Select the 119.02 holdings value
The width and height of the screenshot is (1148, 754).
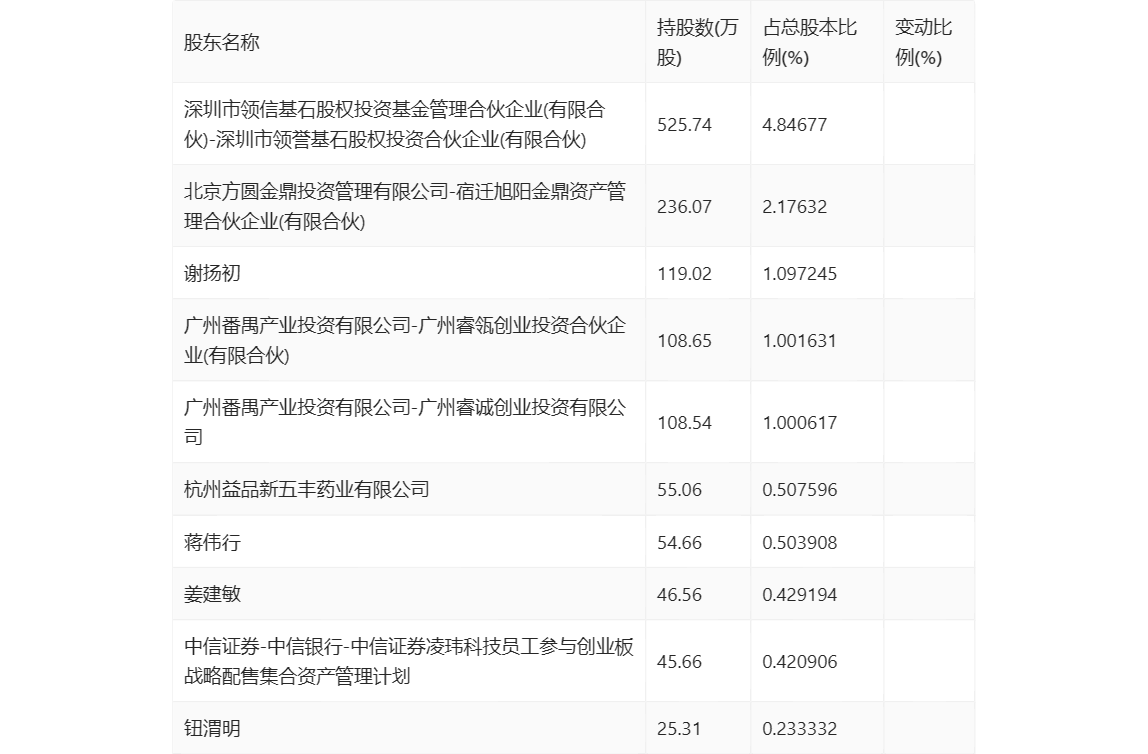(685, 274)
